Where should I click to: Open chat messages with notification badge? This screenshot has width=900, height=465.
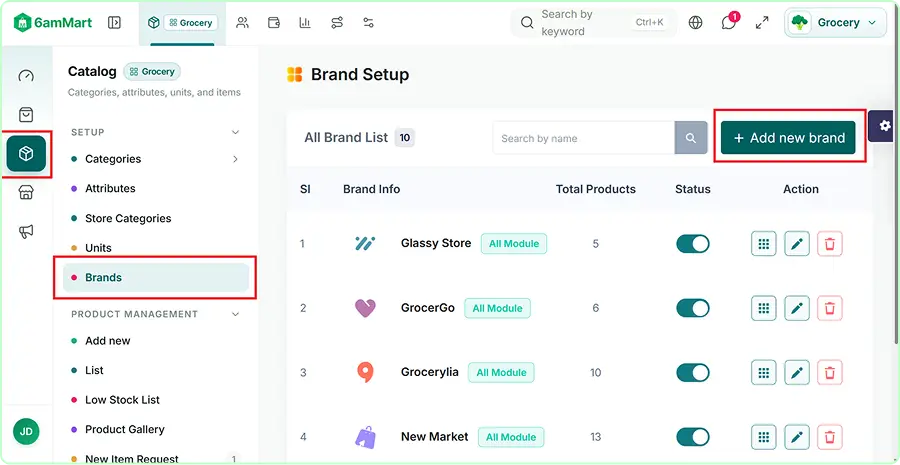pos(729,23)
